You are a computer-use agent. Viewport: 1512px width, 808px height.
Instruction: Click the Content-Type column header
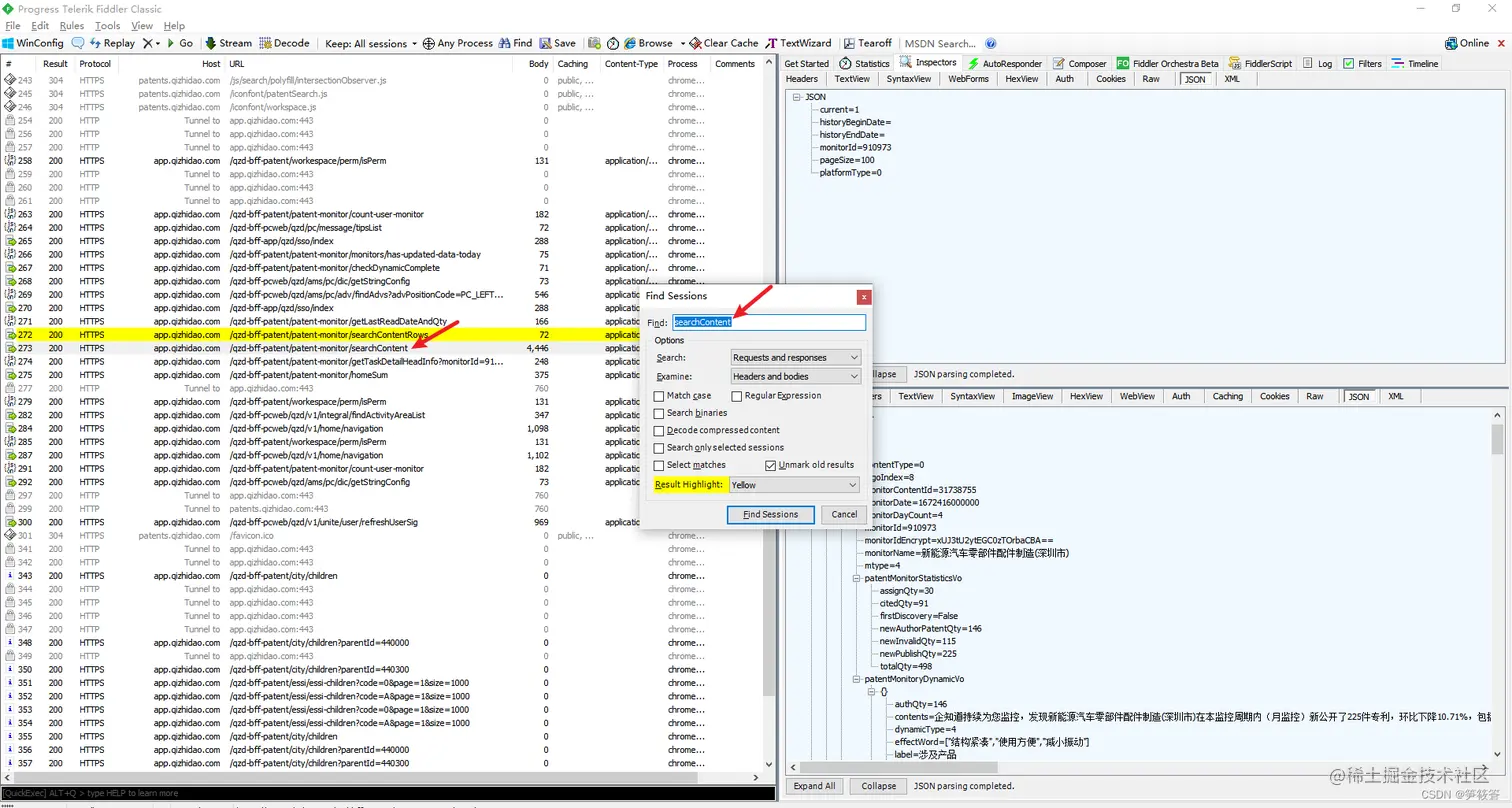(x=631, y=63)
